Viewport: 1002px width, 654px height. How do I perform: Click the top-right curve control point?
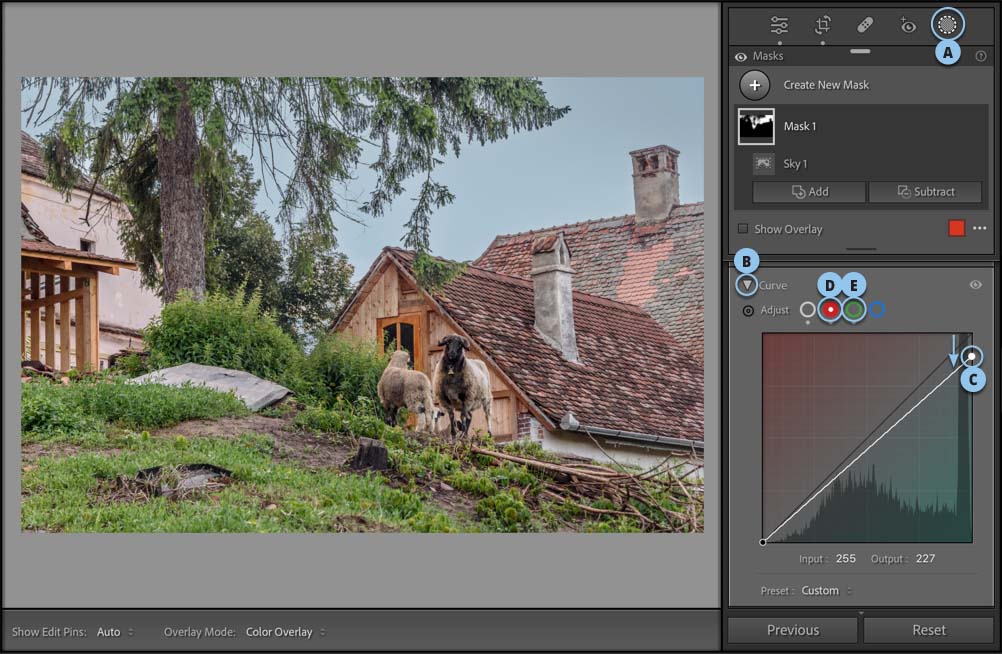click(x=972, y=356)
